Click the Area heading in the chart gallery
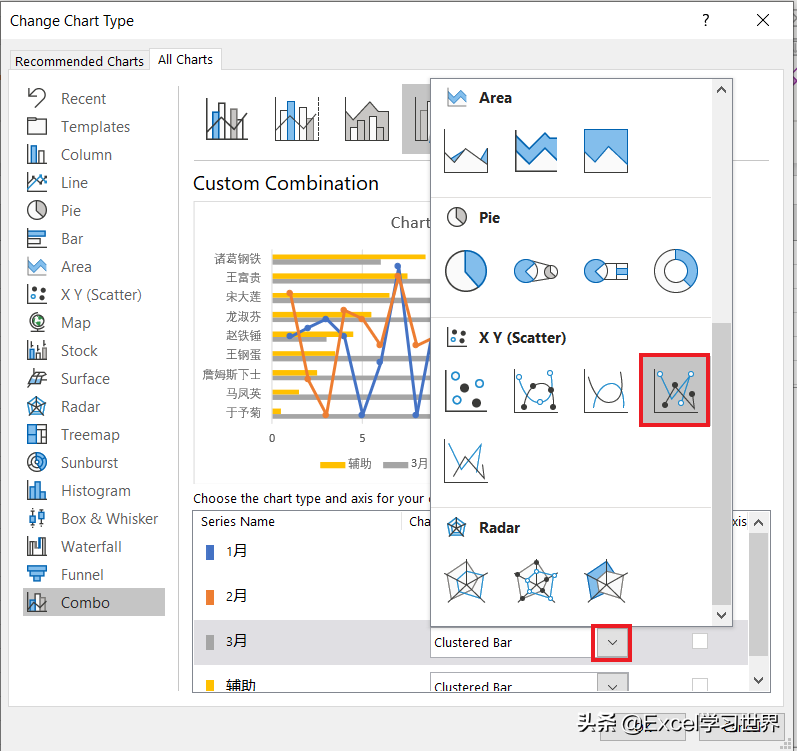 point(495,98)
